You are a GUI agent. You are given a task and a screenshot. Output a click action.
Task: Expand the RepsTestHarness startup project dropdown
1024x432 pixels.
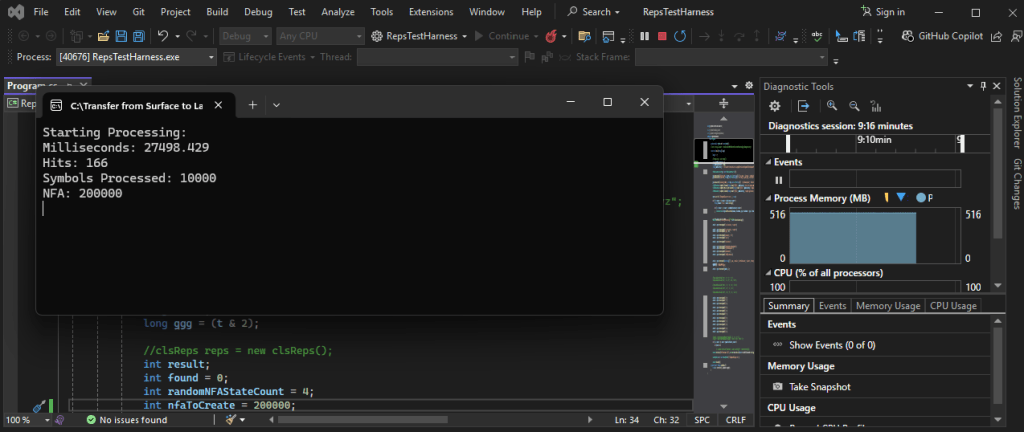coord(465,36)
